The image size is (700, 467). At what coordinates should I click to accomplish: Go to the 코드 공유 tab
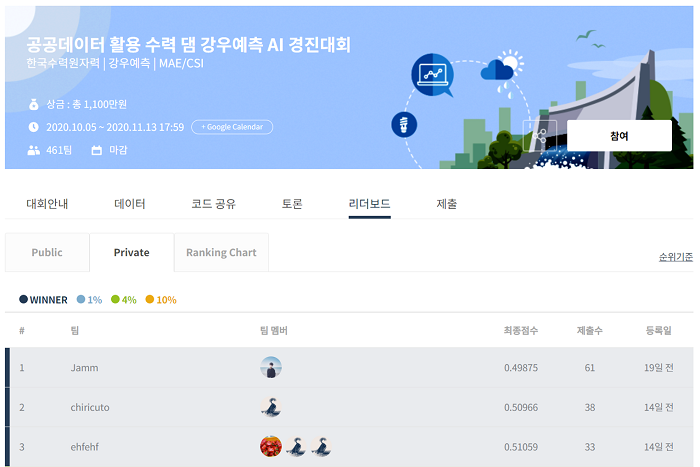click(213, 204)
